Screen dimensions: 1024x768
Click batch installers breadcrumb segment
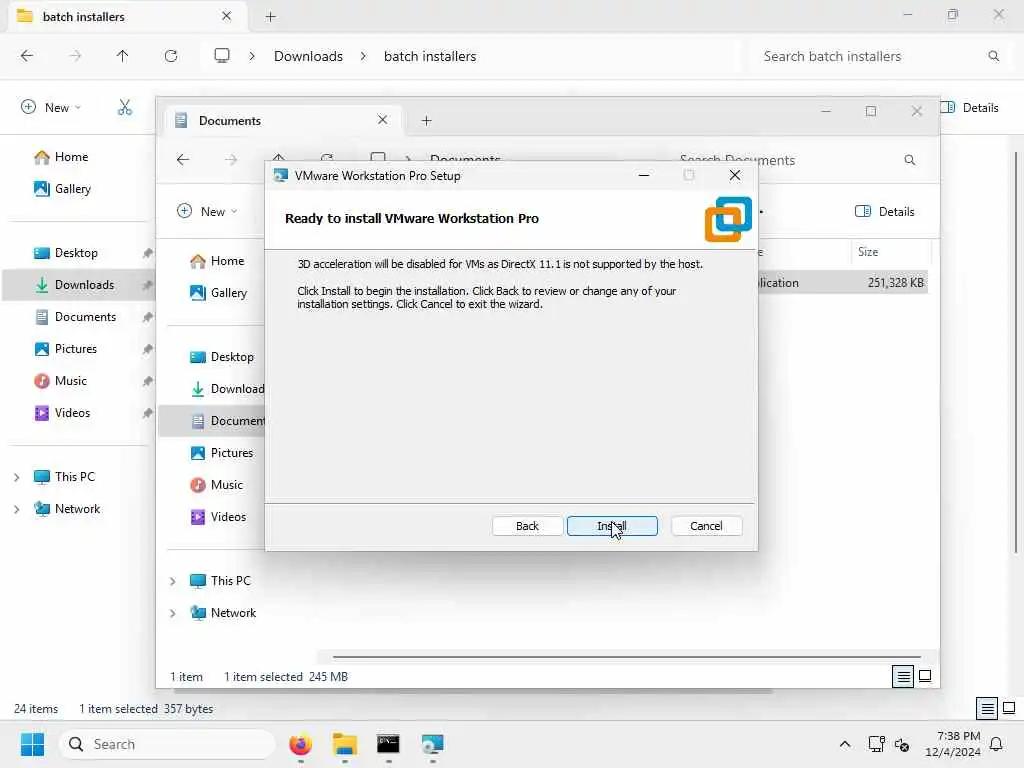430,56
